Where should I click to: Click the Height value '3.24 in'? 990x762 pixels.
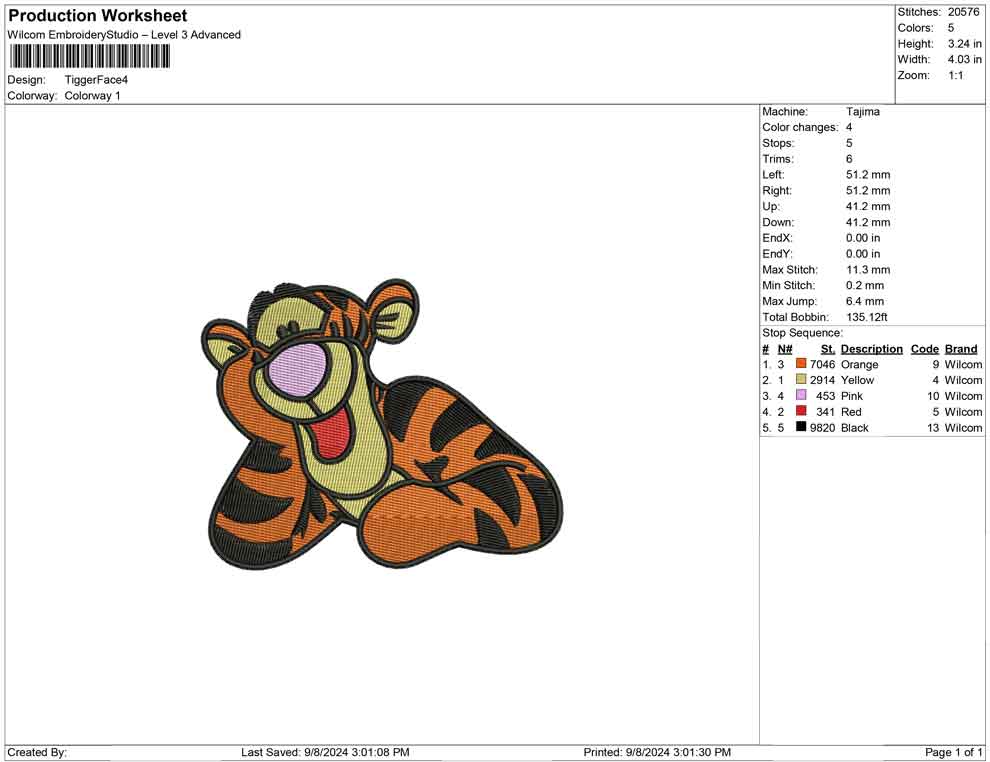tap(965, 44)
